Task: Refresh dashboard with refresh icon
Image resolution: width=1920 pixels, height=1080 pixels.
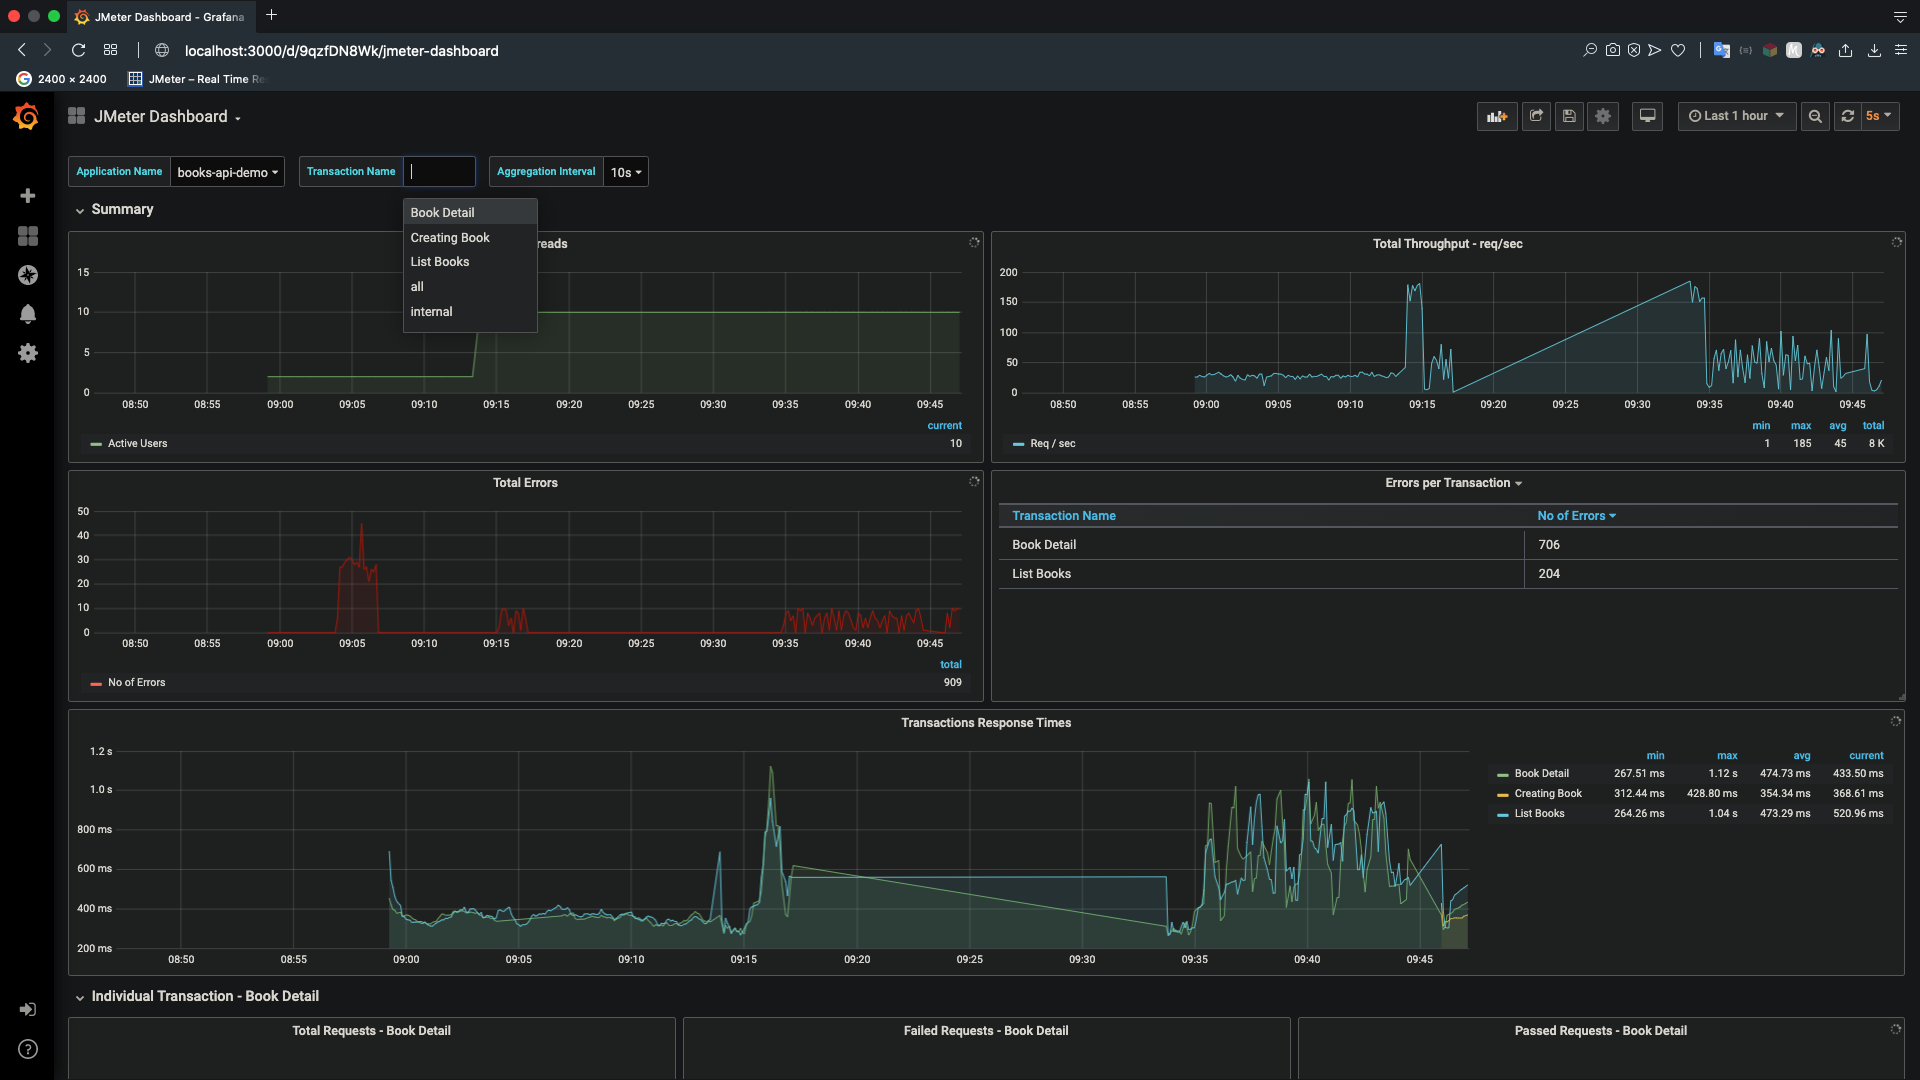Action: tap(1848, 116)
